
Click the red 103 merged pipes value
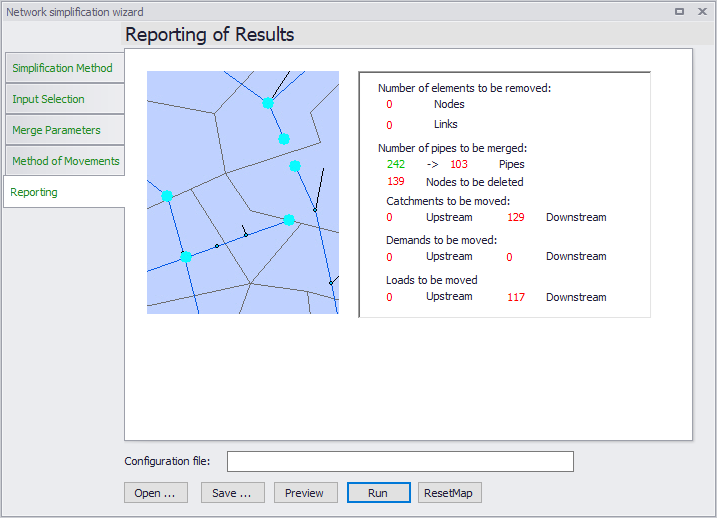click(459, 164)
